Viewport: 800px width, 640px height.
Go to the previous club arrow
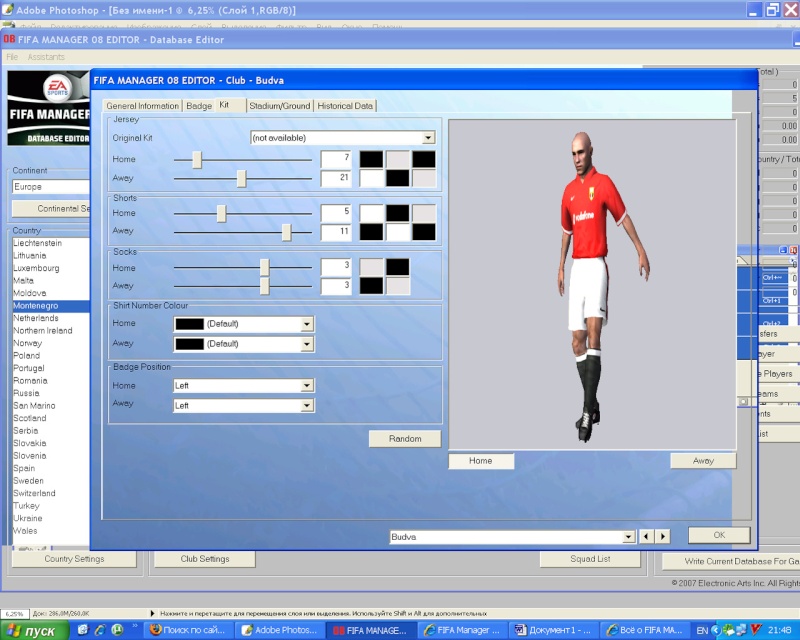pyautogui.click(x=646, y=536)
